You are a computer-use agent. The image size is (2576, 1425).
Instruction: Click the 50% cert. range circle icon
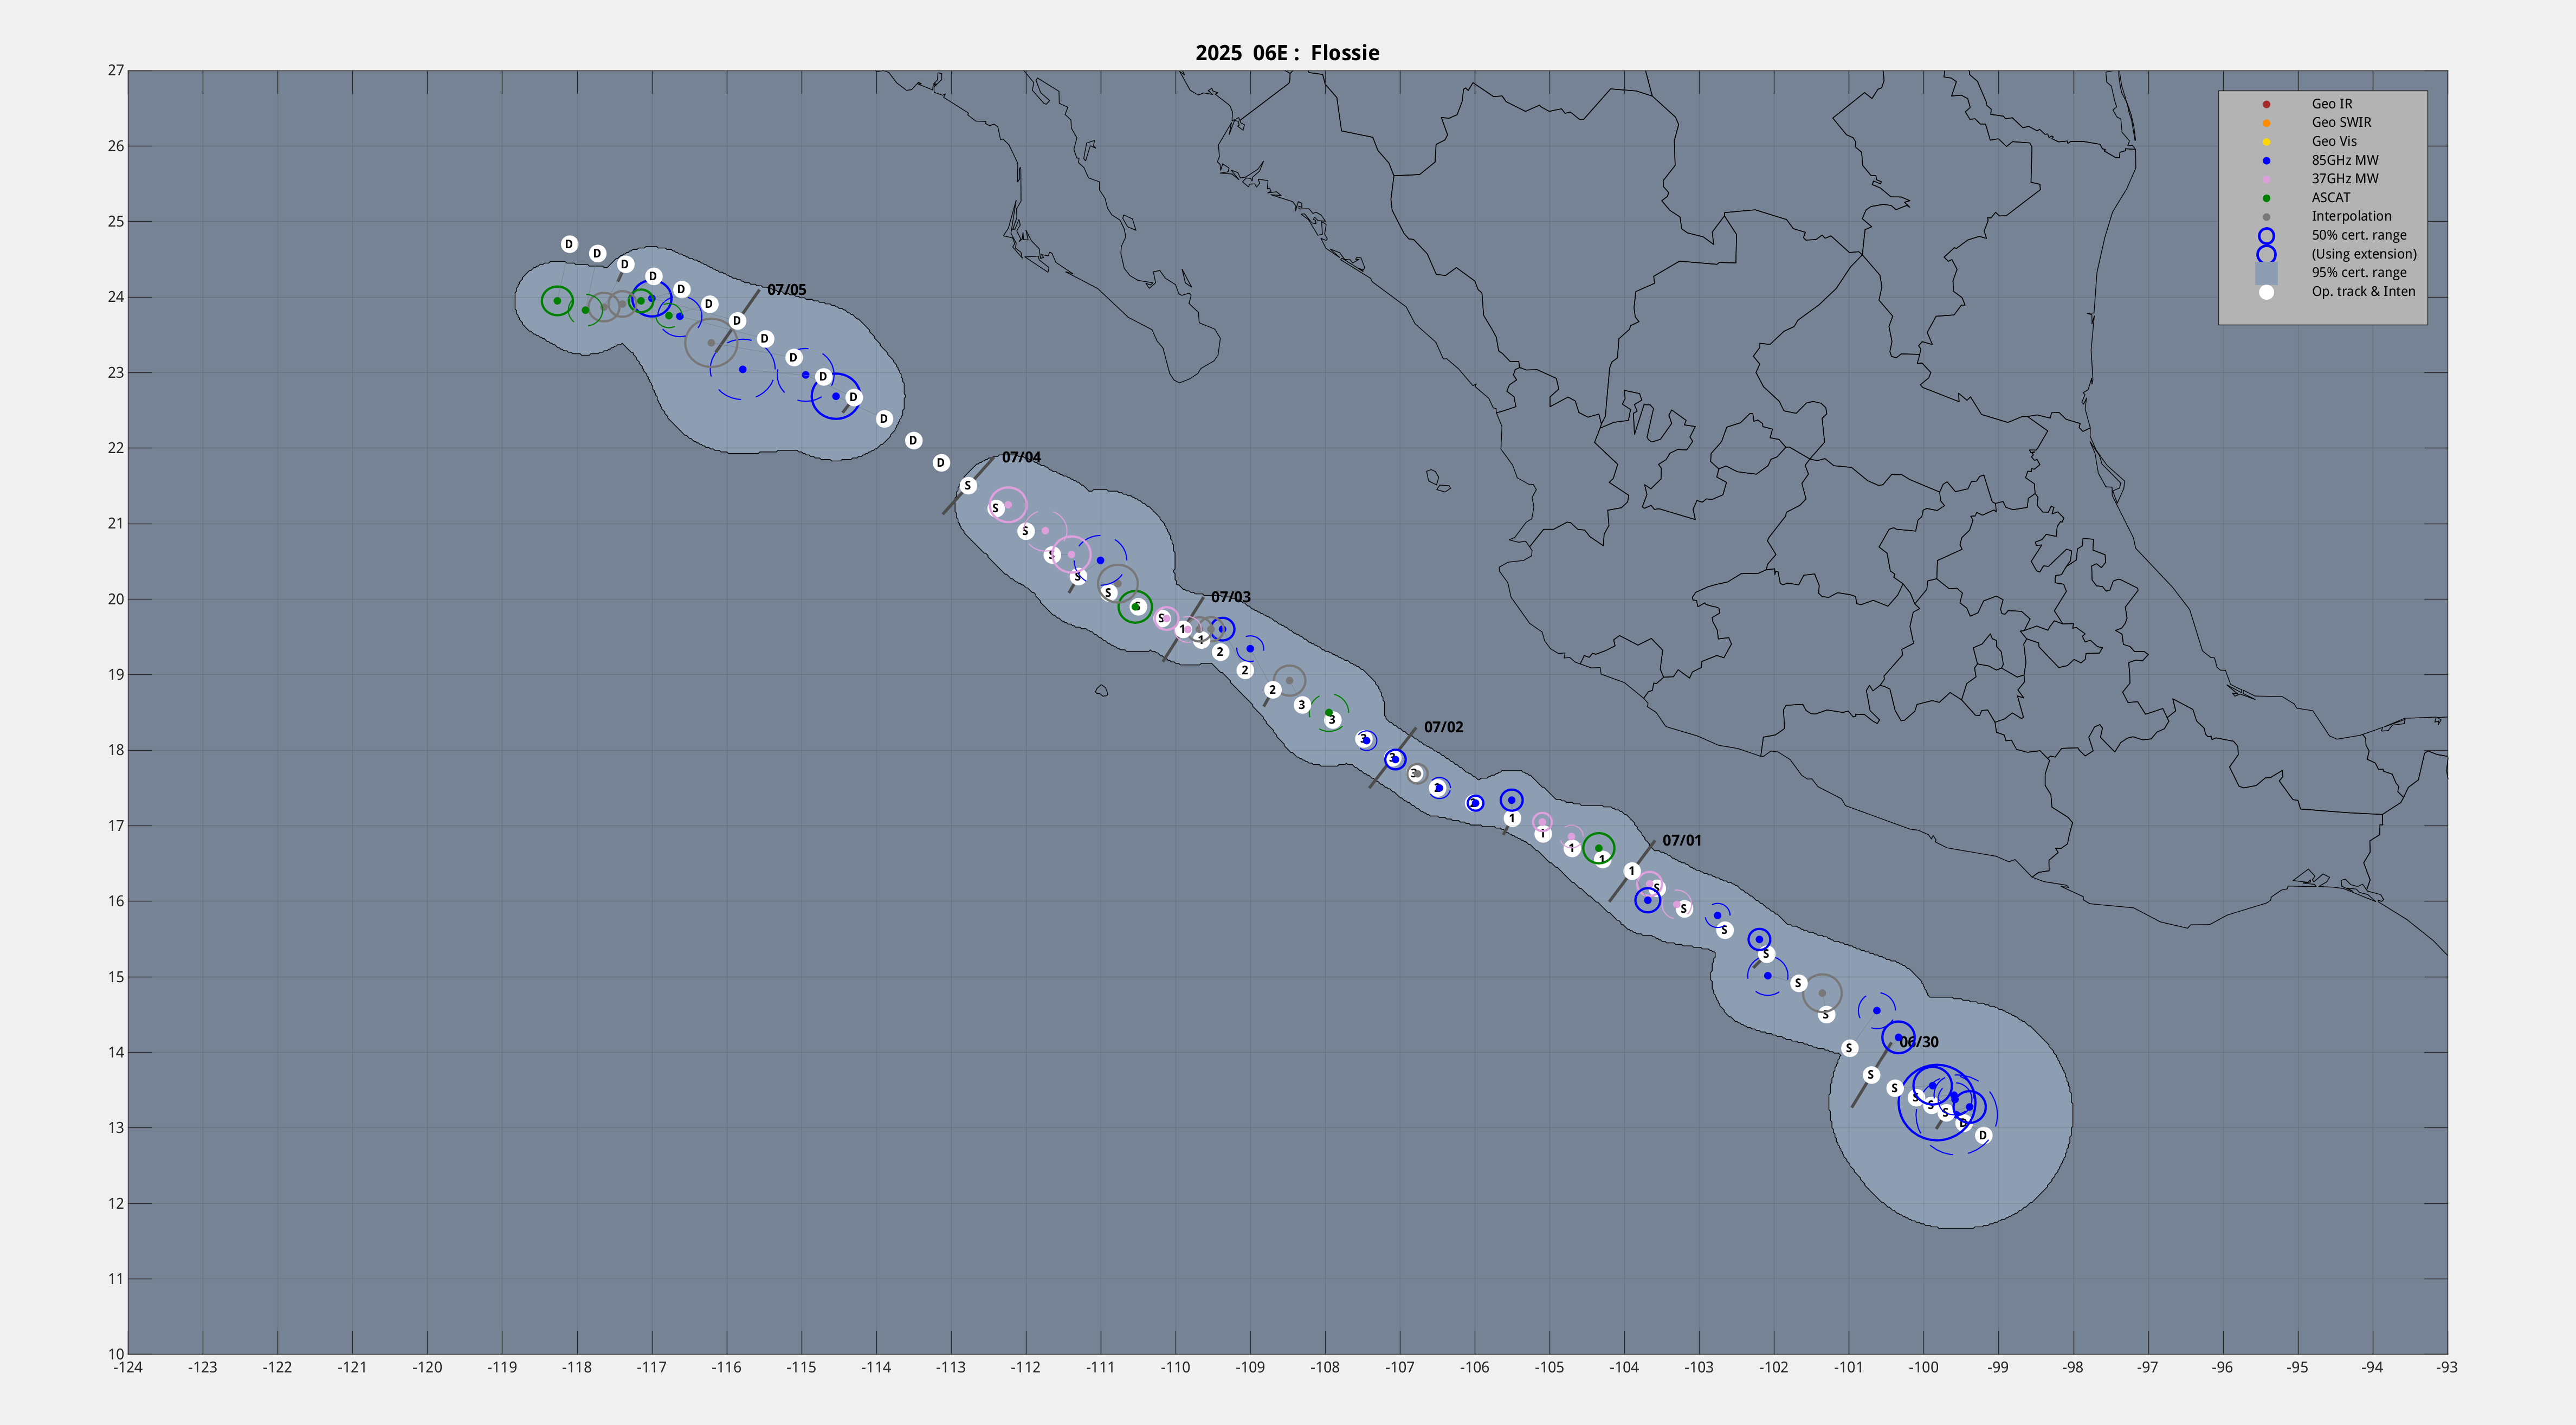pyautogui.click(x=2266, y=236)
